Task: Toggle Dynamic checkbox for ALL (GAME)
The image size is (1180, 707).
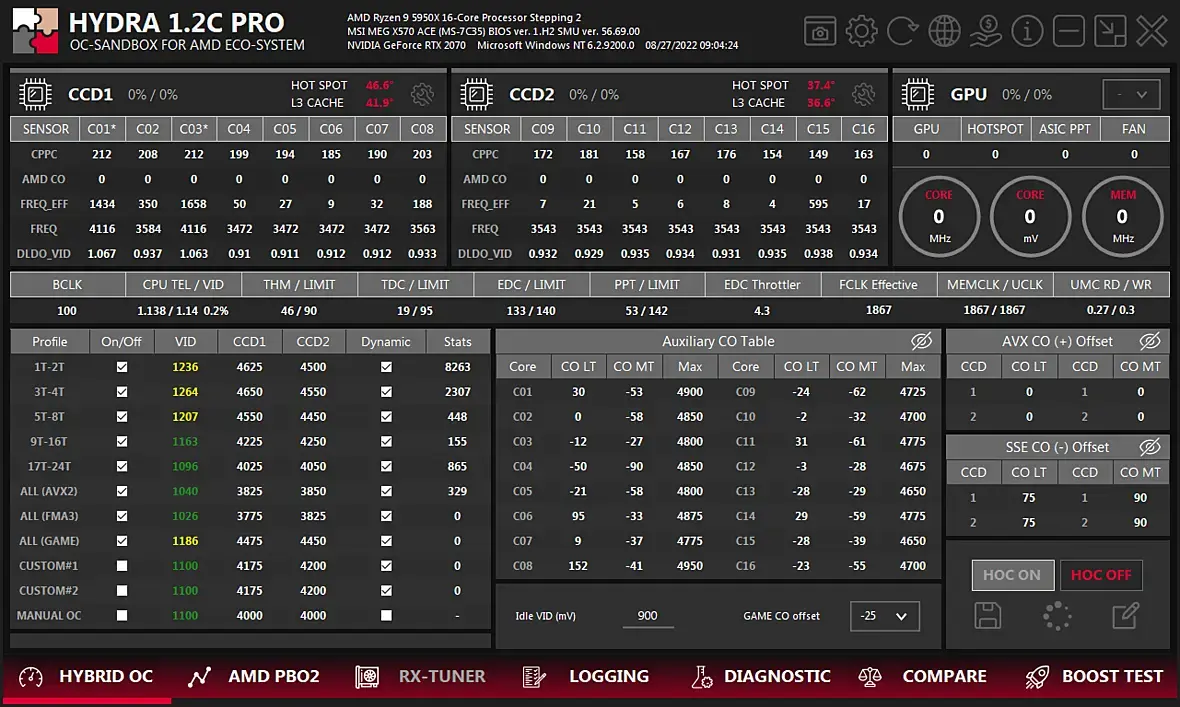Action: pyautogui.click(x=386, y=541)
